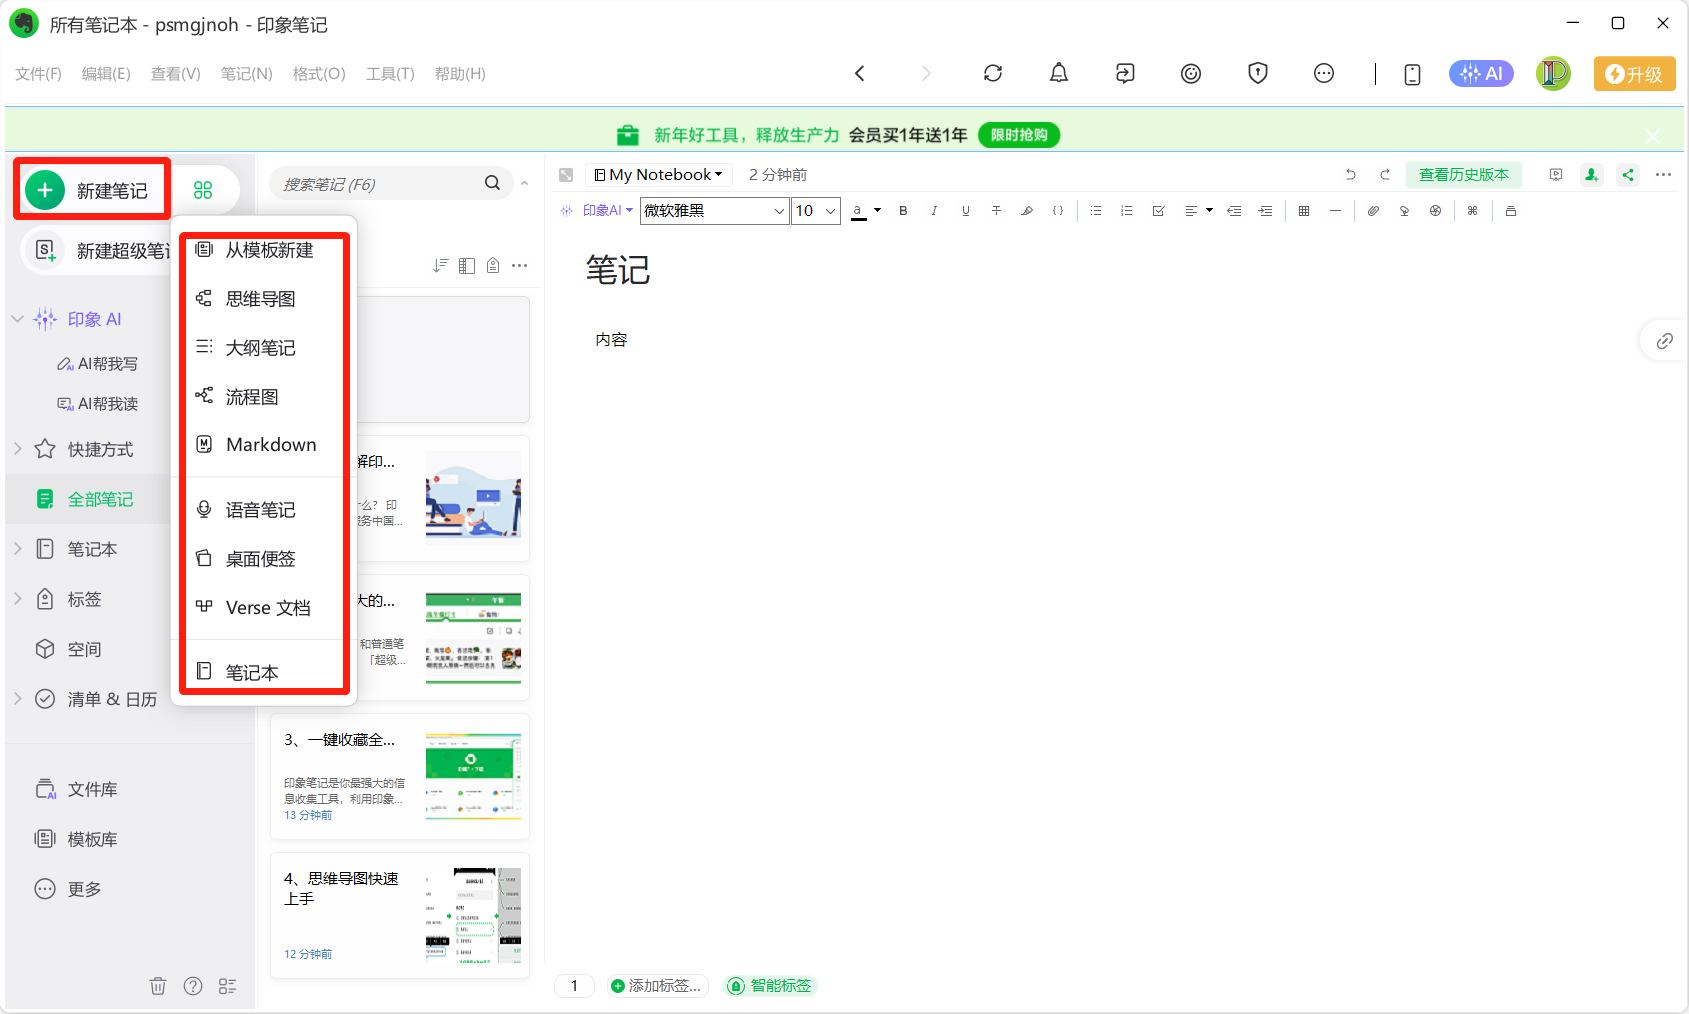The width and height of the screenshot is (1689, 1014).
Task: Expand the note editor to full view
Action: point(566,175)
